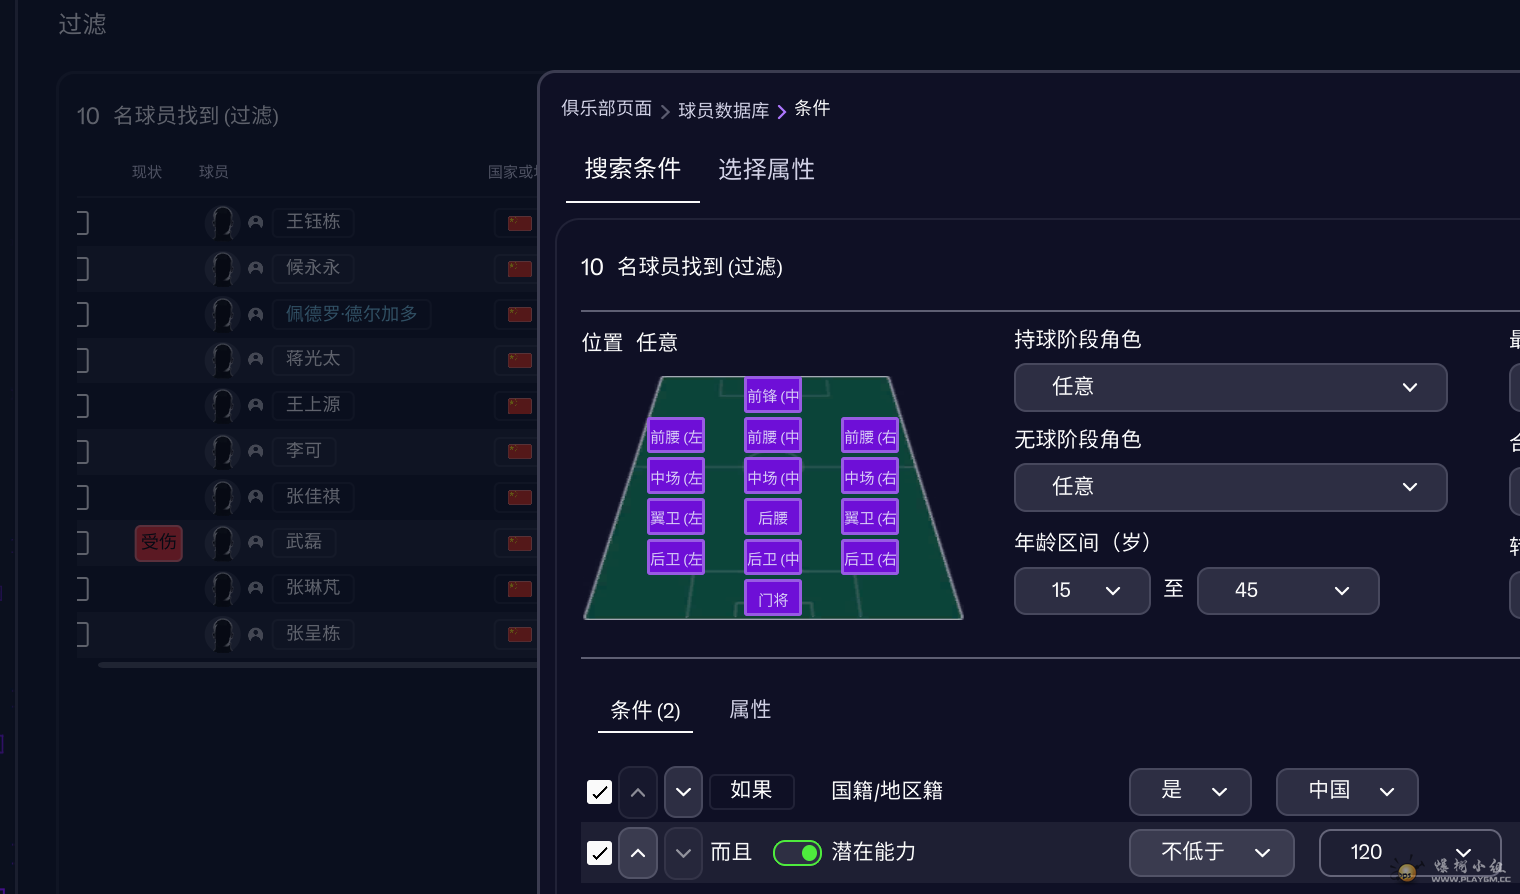Click the left wing-back (翼卫 左) position

[x=676, y=517]
